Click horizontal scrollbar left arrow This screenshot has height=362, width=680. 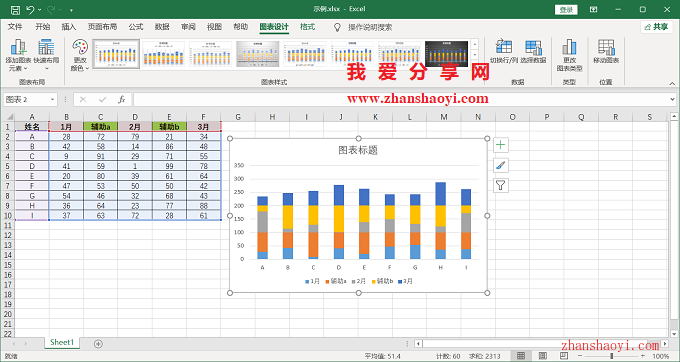[x=418, y=344]
